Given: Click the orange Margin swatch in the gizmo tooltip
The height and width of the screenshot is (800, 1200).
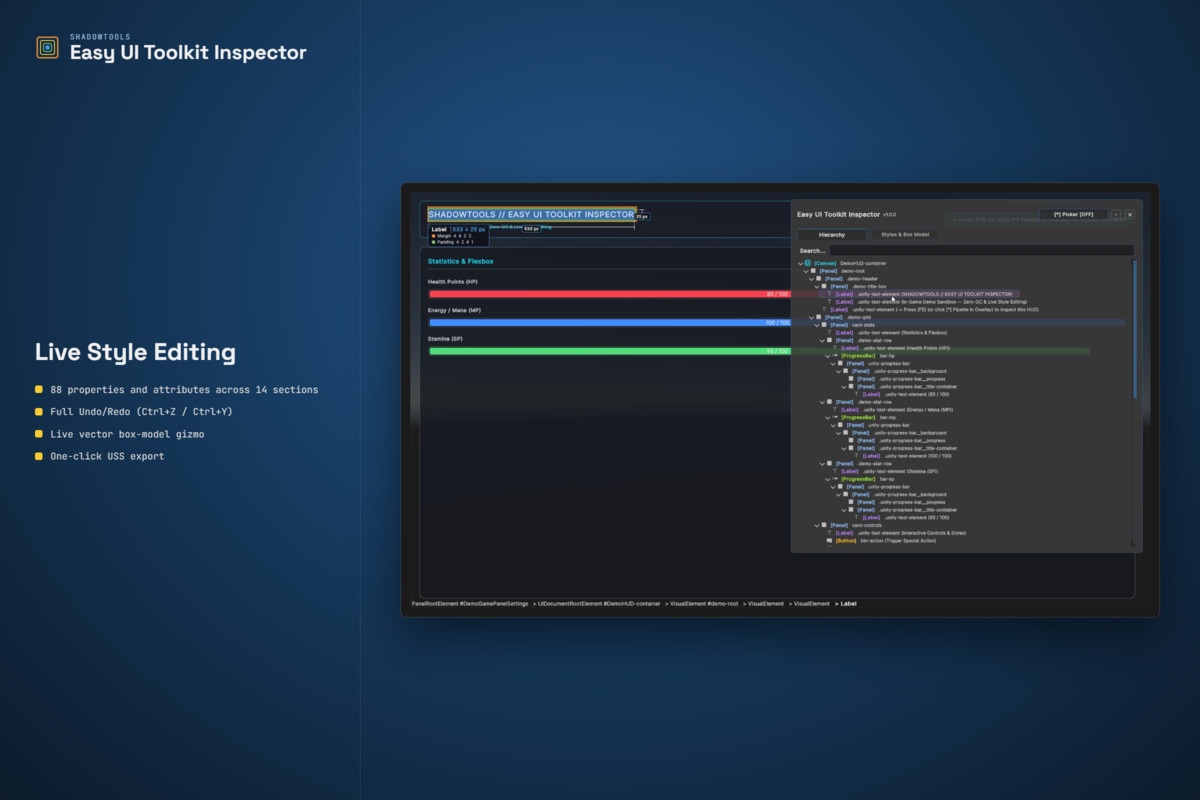Looking at the screenshot, I should (x=434, y=236).
